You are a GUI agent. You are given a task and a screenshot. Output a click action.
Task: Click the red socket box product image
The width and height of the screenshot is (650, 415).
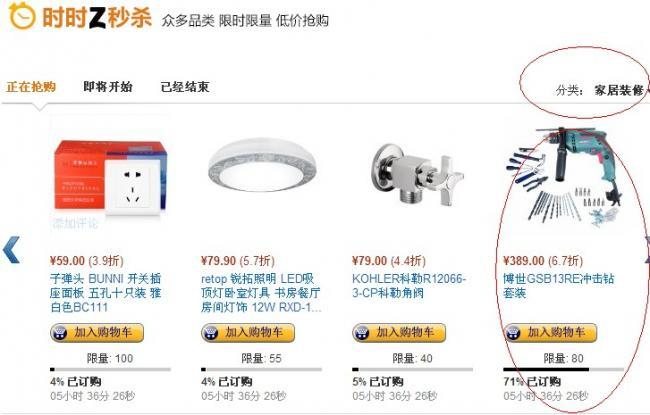(x=110, y=178)
